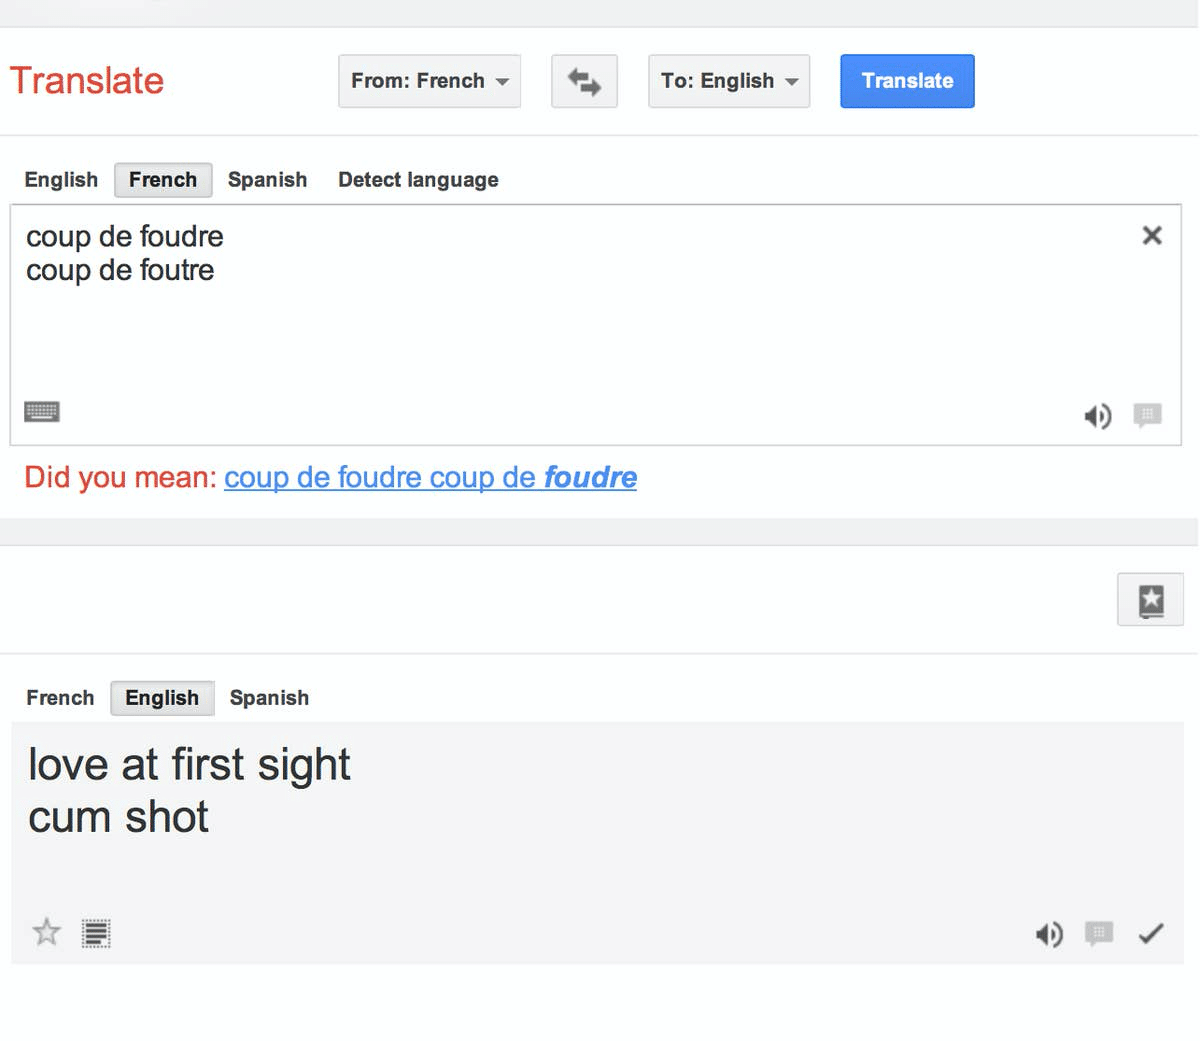Open translation usage examples bubble icon

(1099, 933)
